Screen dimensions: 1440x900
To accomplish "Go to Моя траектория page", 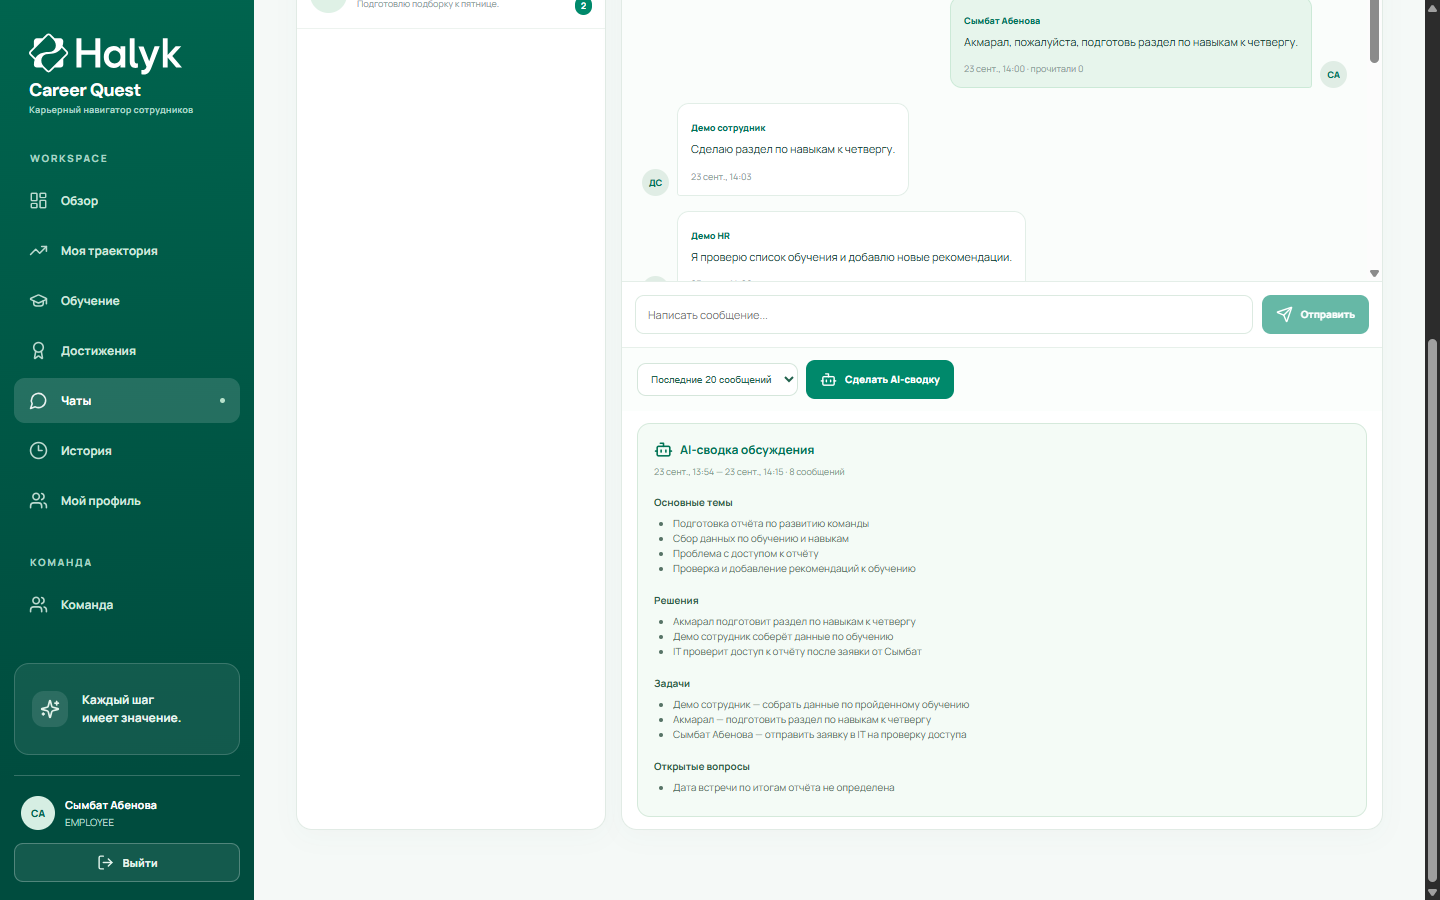I will [x=127, y=251].
